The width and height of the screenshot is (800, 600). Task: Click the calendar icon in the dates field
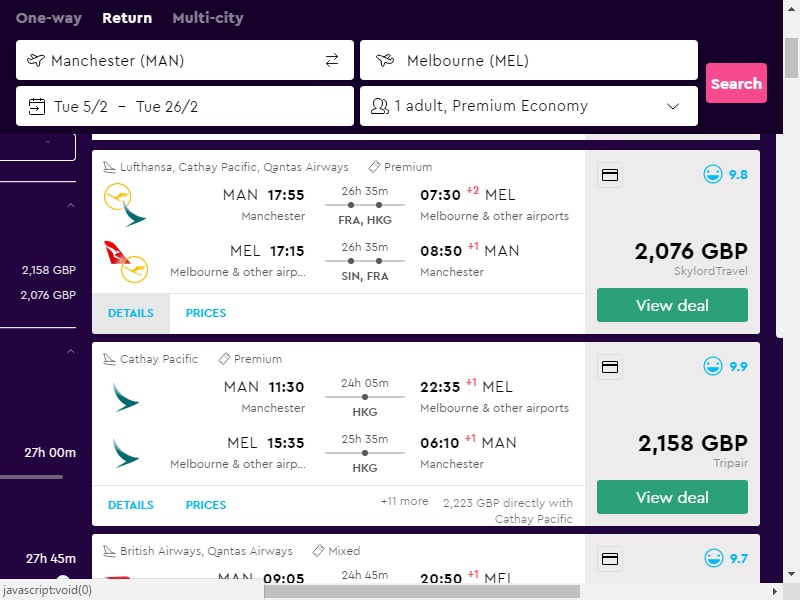pyautogui.click(x=37, y=106)
